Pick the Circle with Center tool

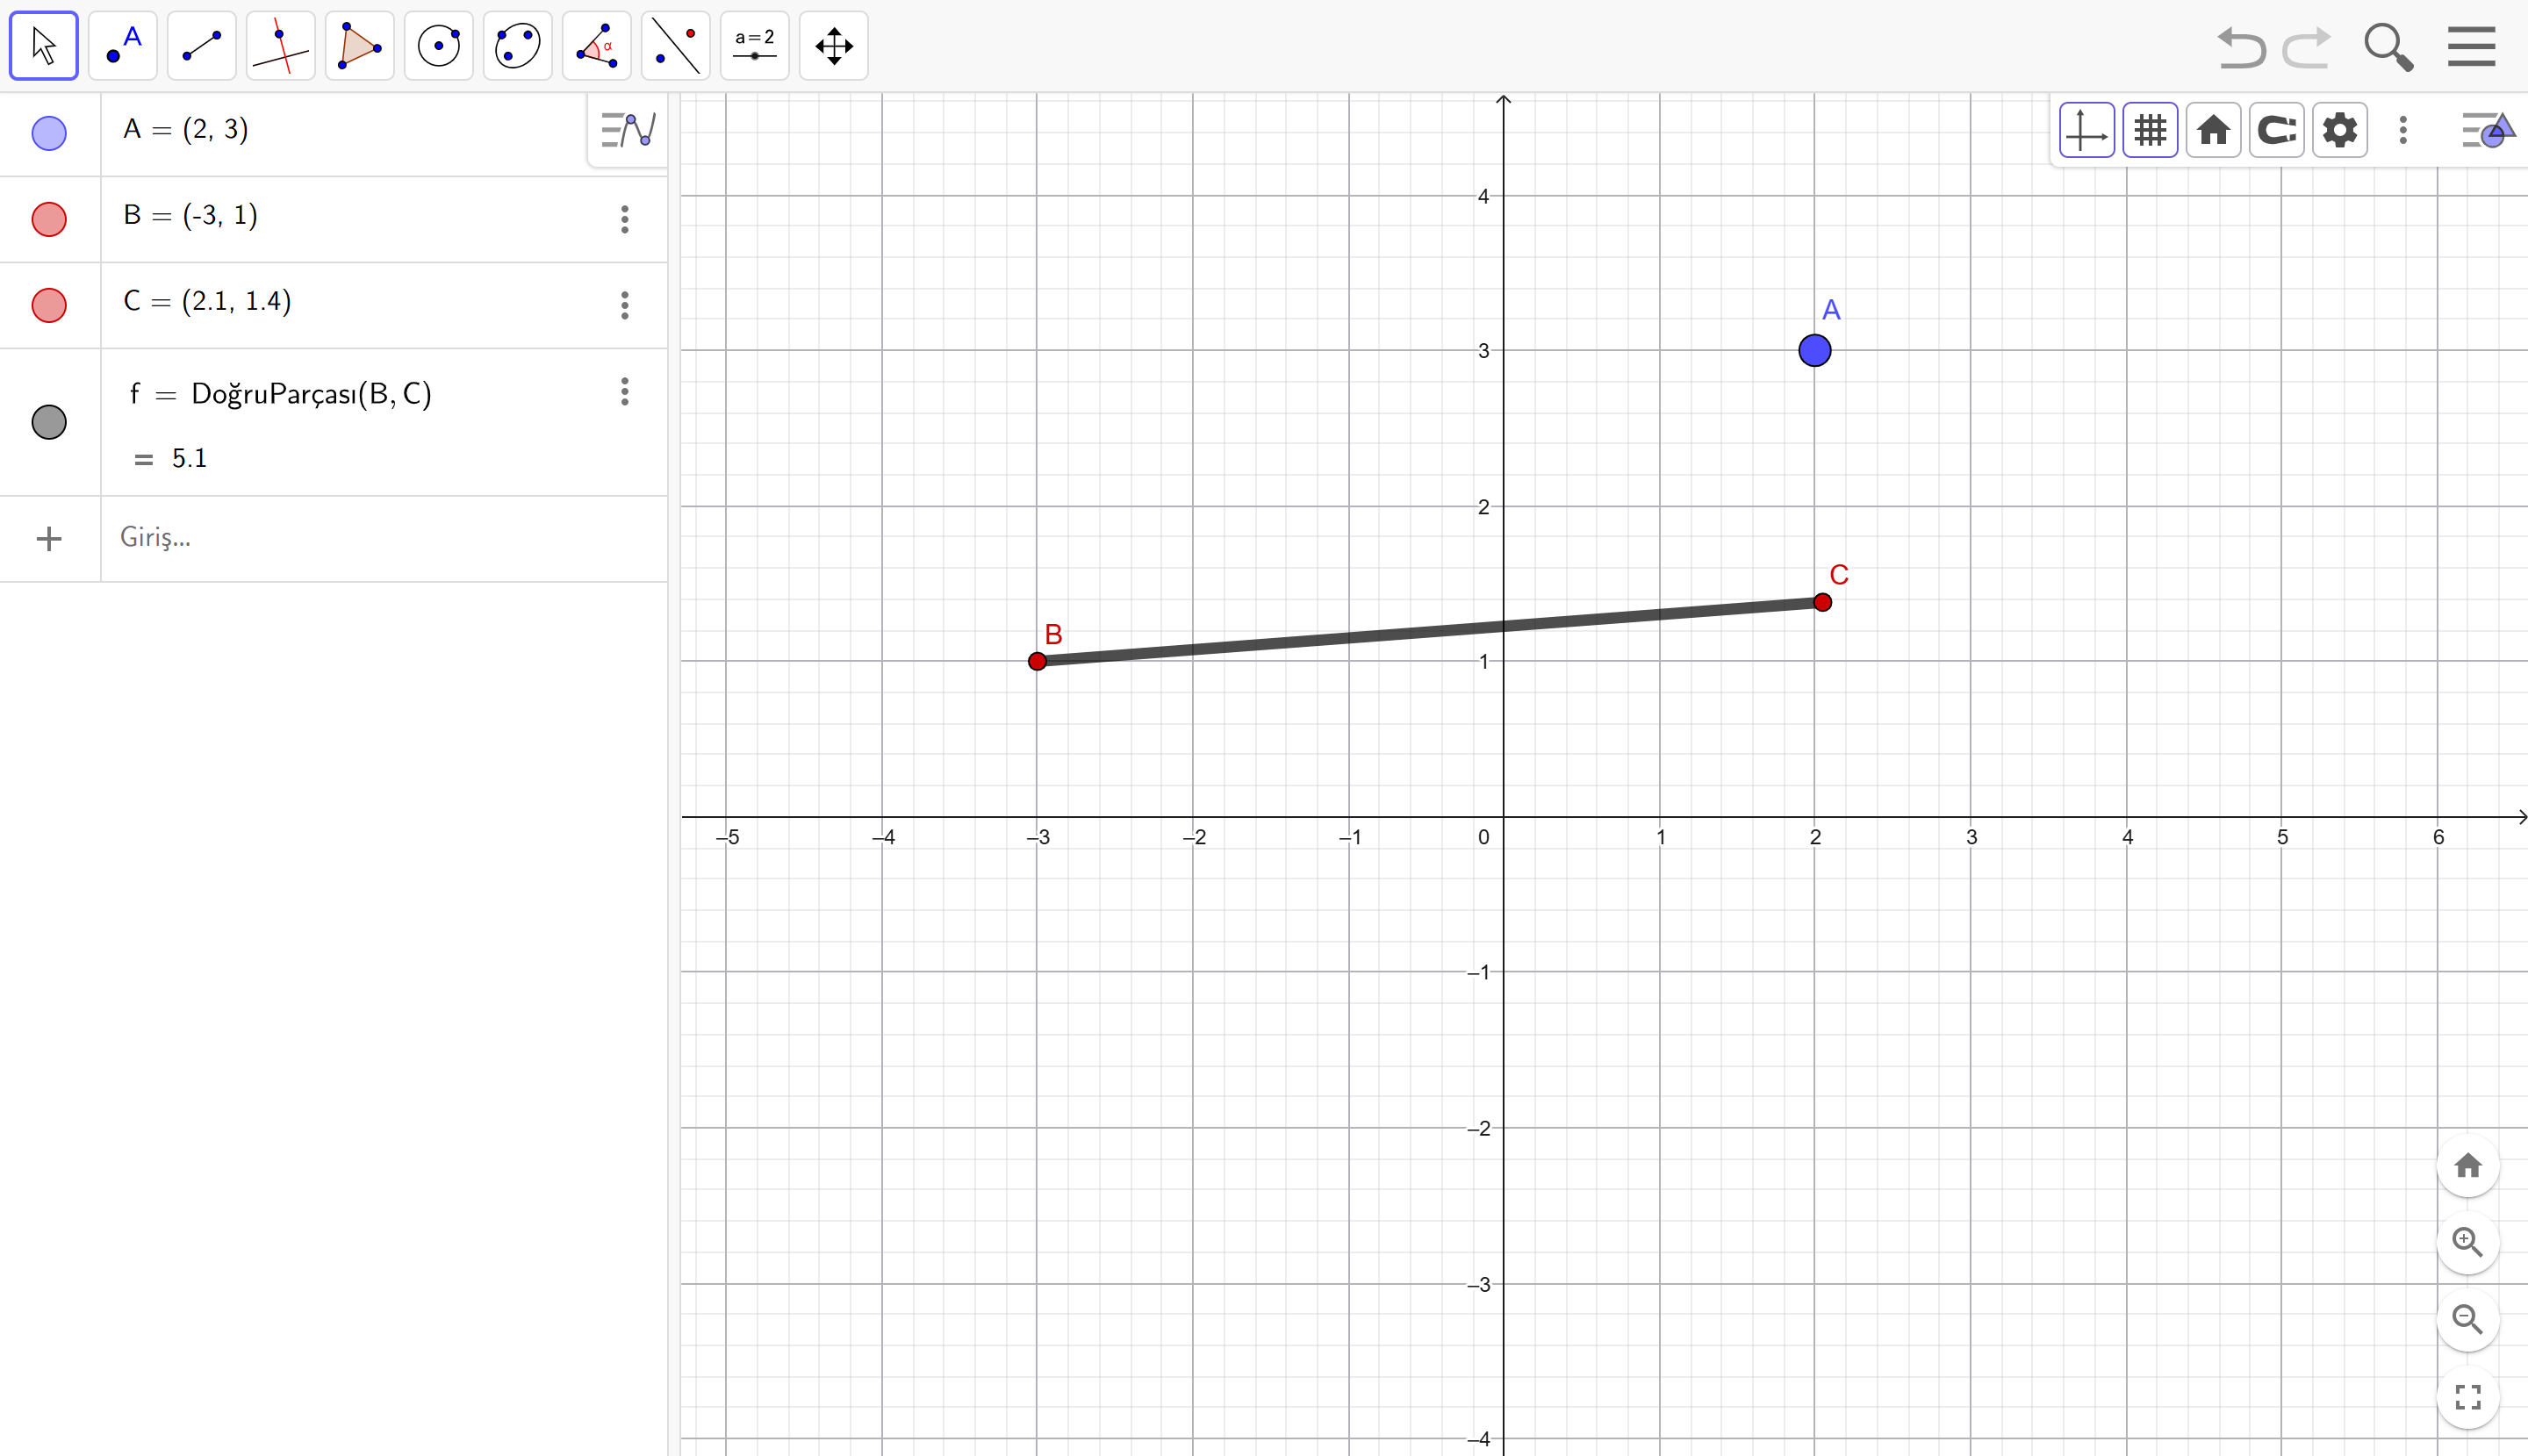tap(439, 46)
